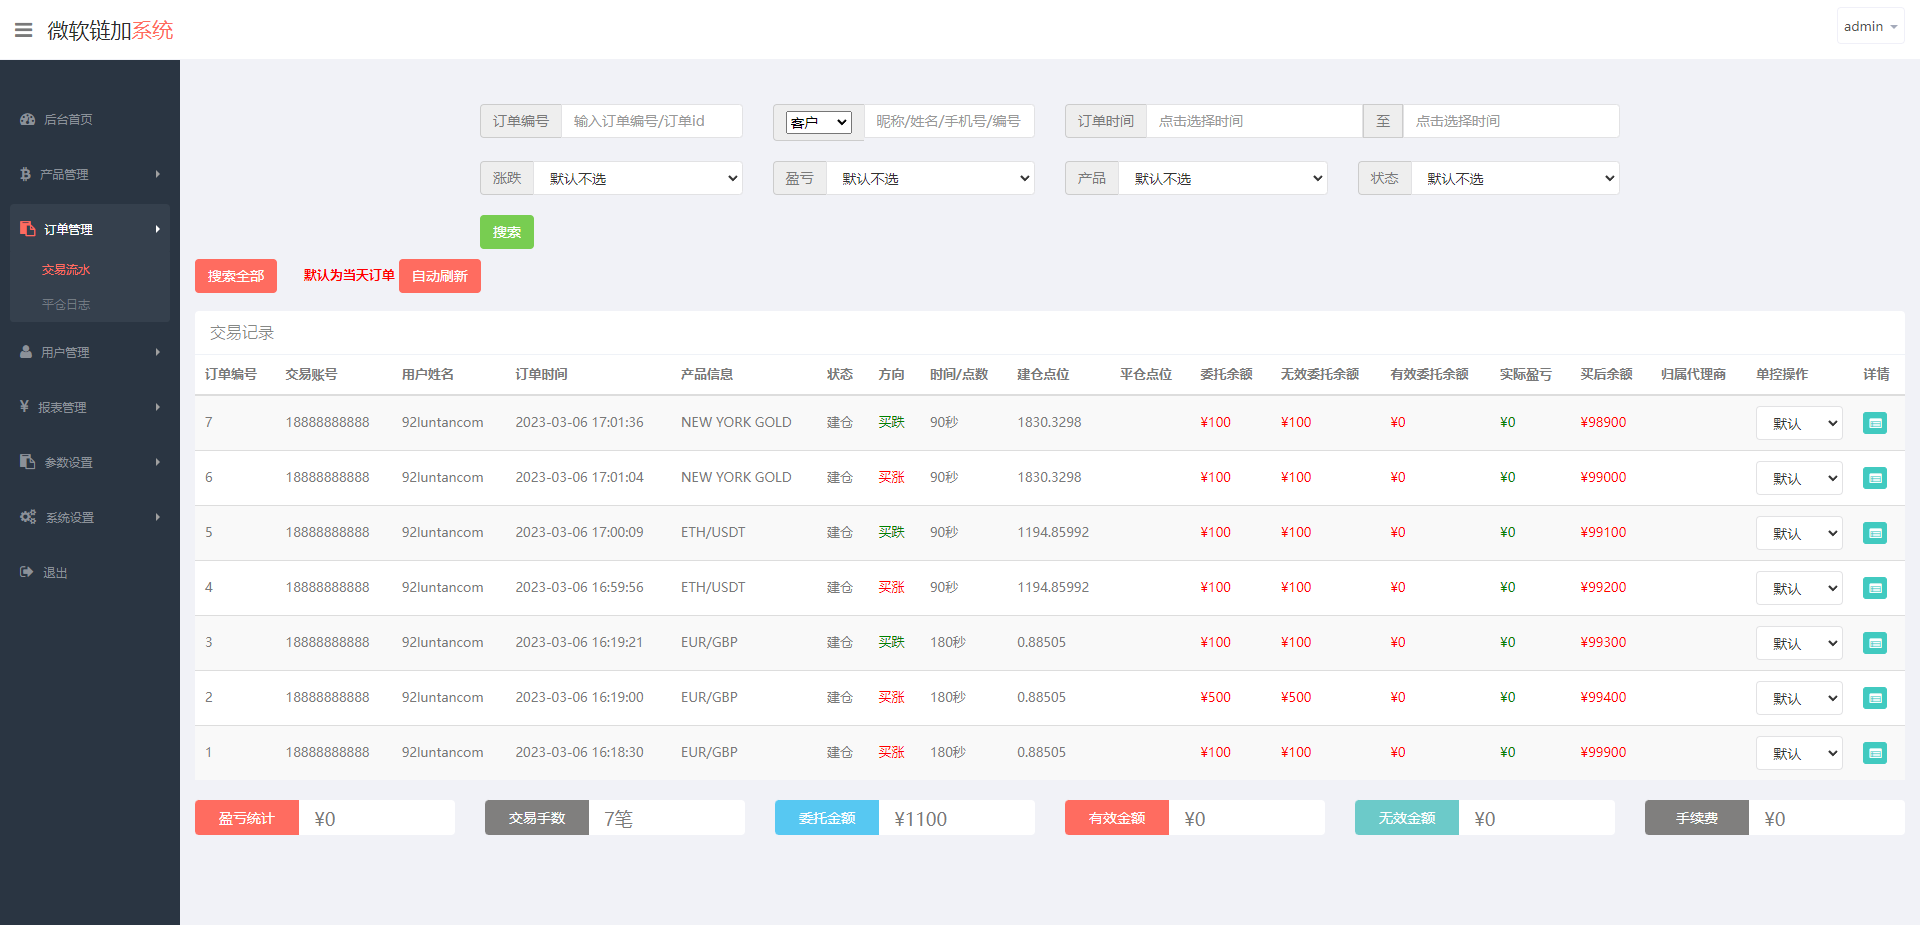Open 单控操作 dropdown for order 4
Image resolution: width=1920 pixels, height=925 pixels.
pos(1798,588)
